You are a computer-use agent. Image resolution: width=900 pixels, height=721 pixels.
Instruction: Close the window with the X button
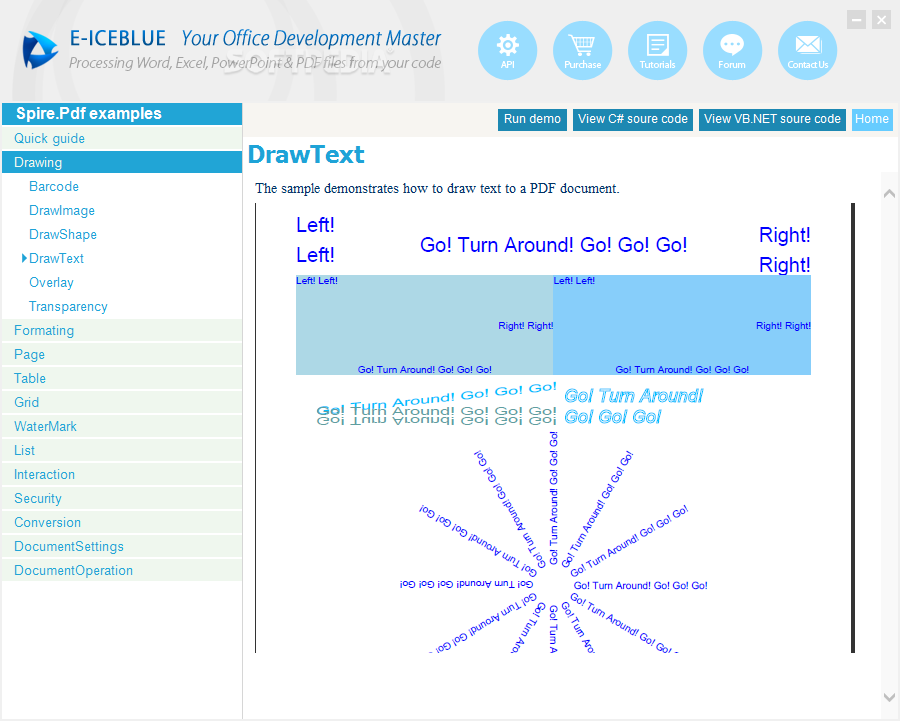[881, 20]
